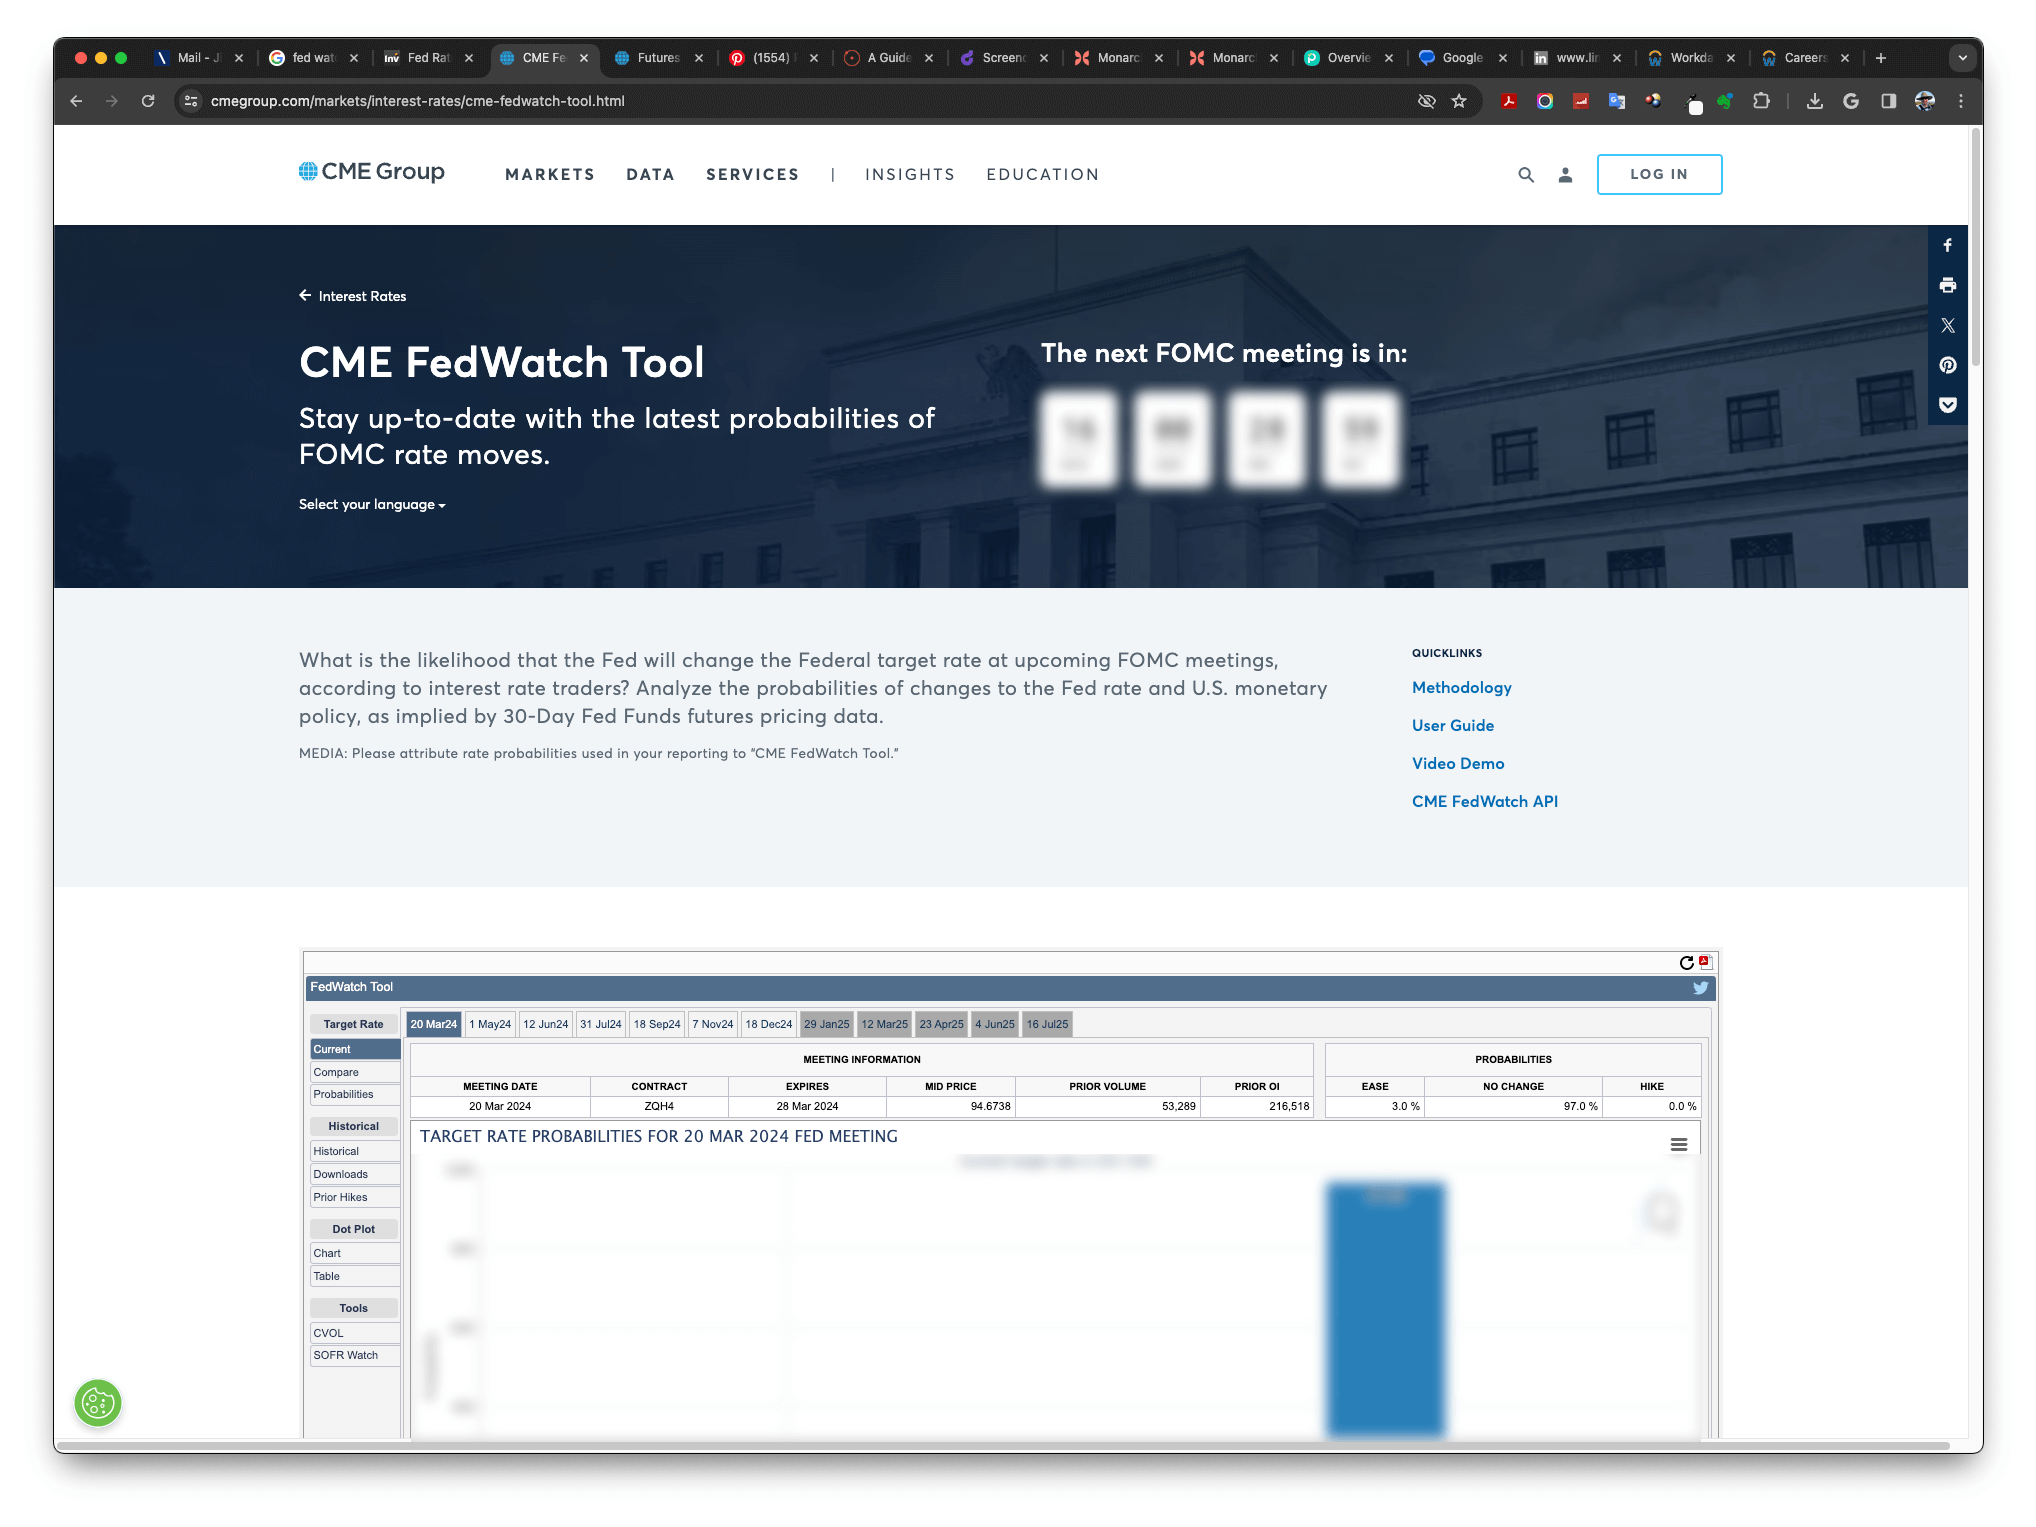The height and width of the screenshot is (1527, 2036).
Task: Click the browser address bar URL
Action: coord(417,101)
